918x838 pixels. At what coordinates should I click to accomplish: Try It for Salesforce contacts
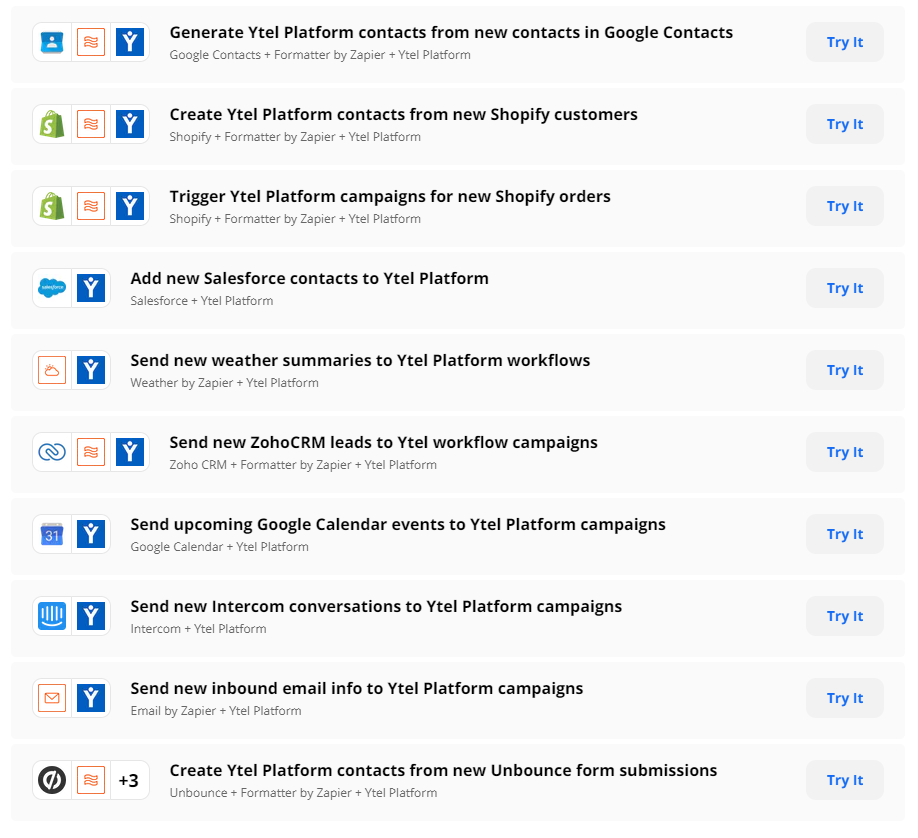pos(845,288)
